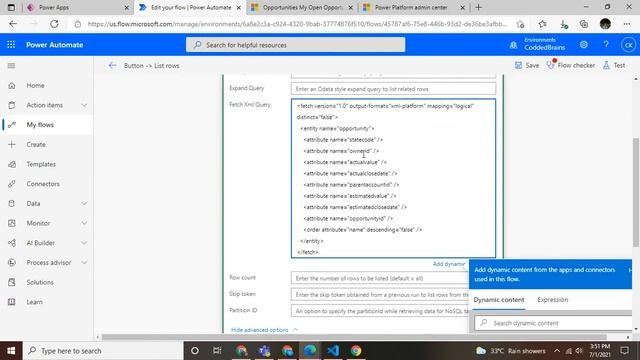This screenshot has height=360, width=640.
Task: Go back using the flow editor arrow
Action: 112,65
